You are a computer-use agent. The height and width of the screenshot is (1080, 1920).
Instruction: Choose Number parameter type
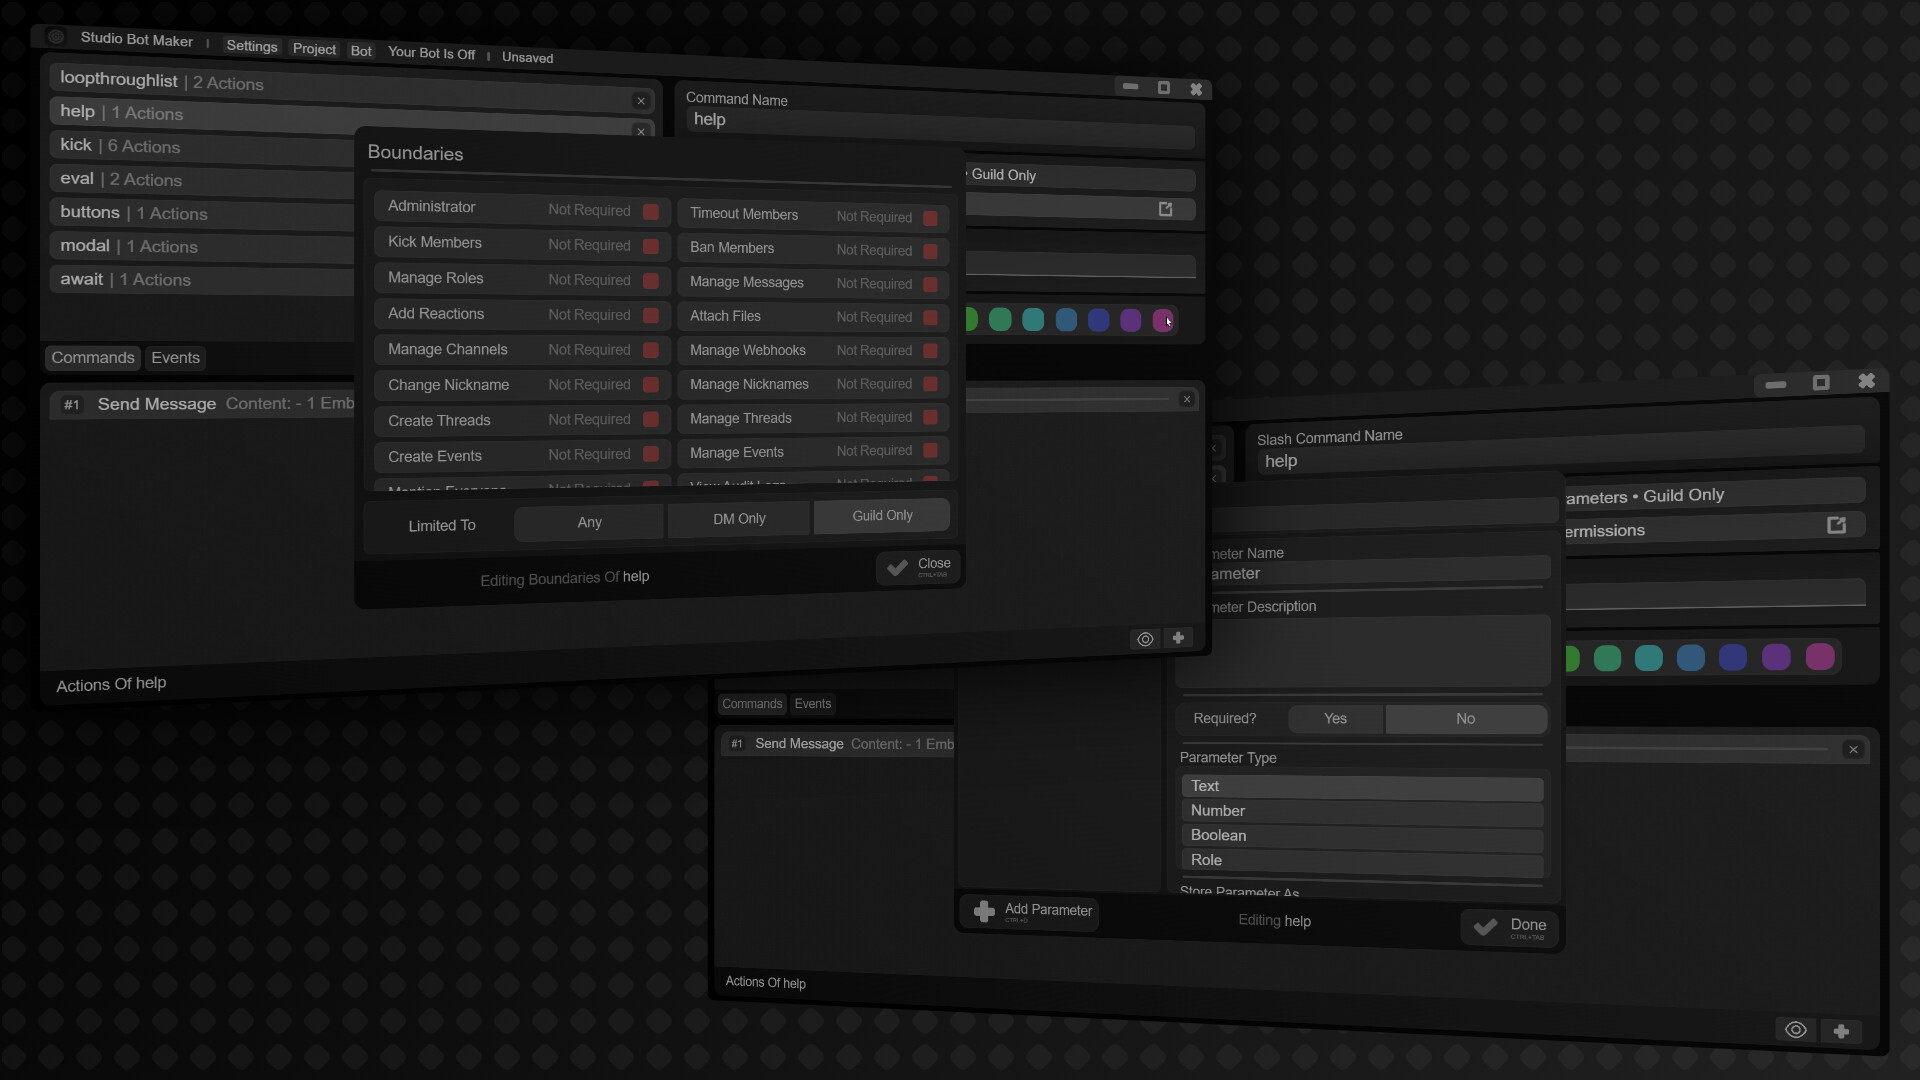pos(1362,812)
